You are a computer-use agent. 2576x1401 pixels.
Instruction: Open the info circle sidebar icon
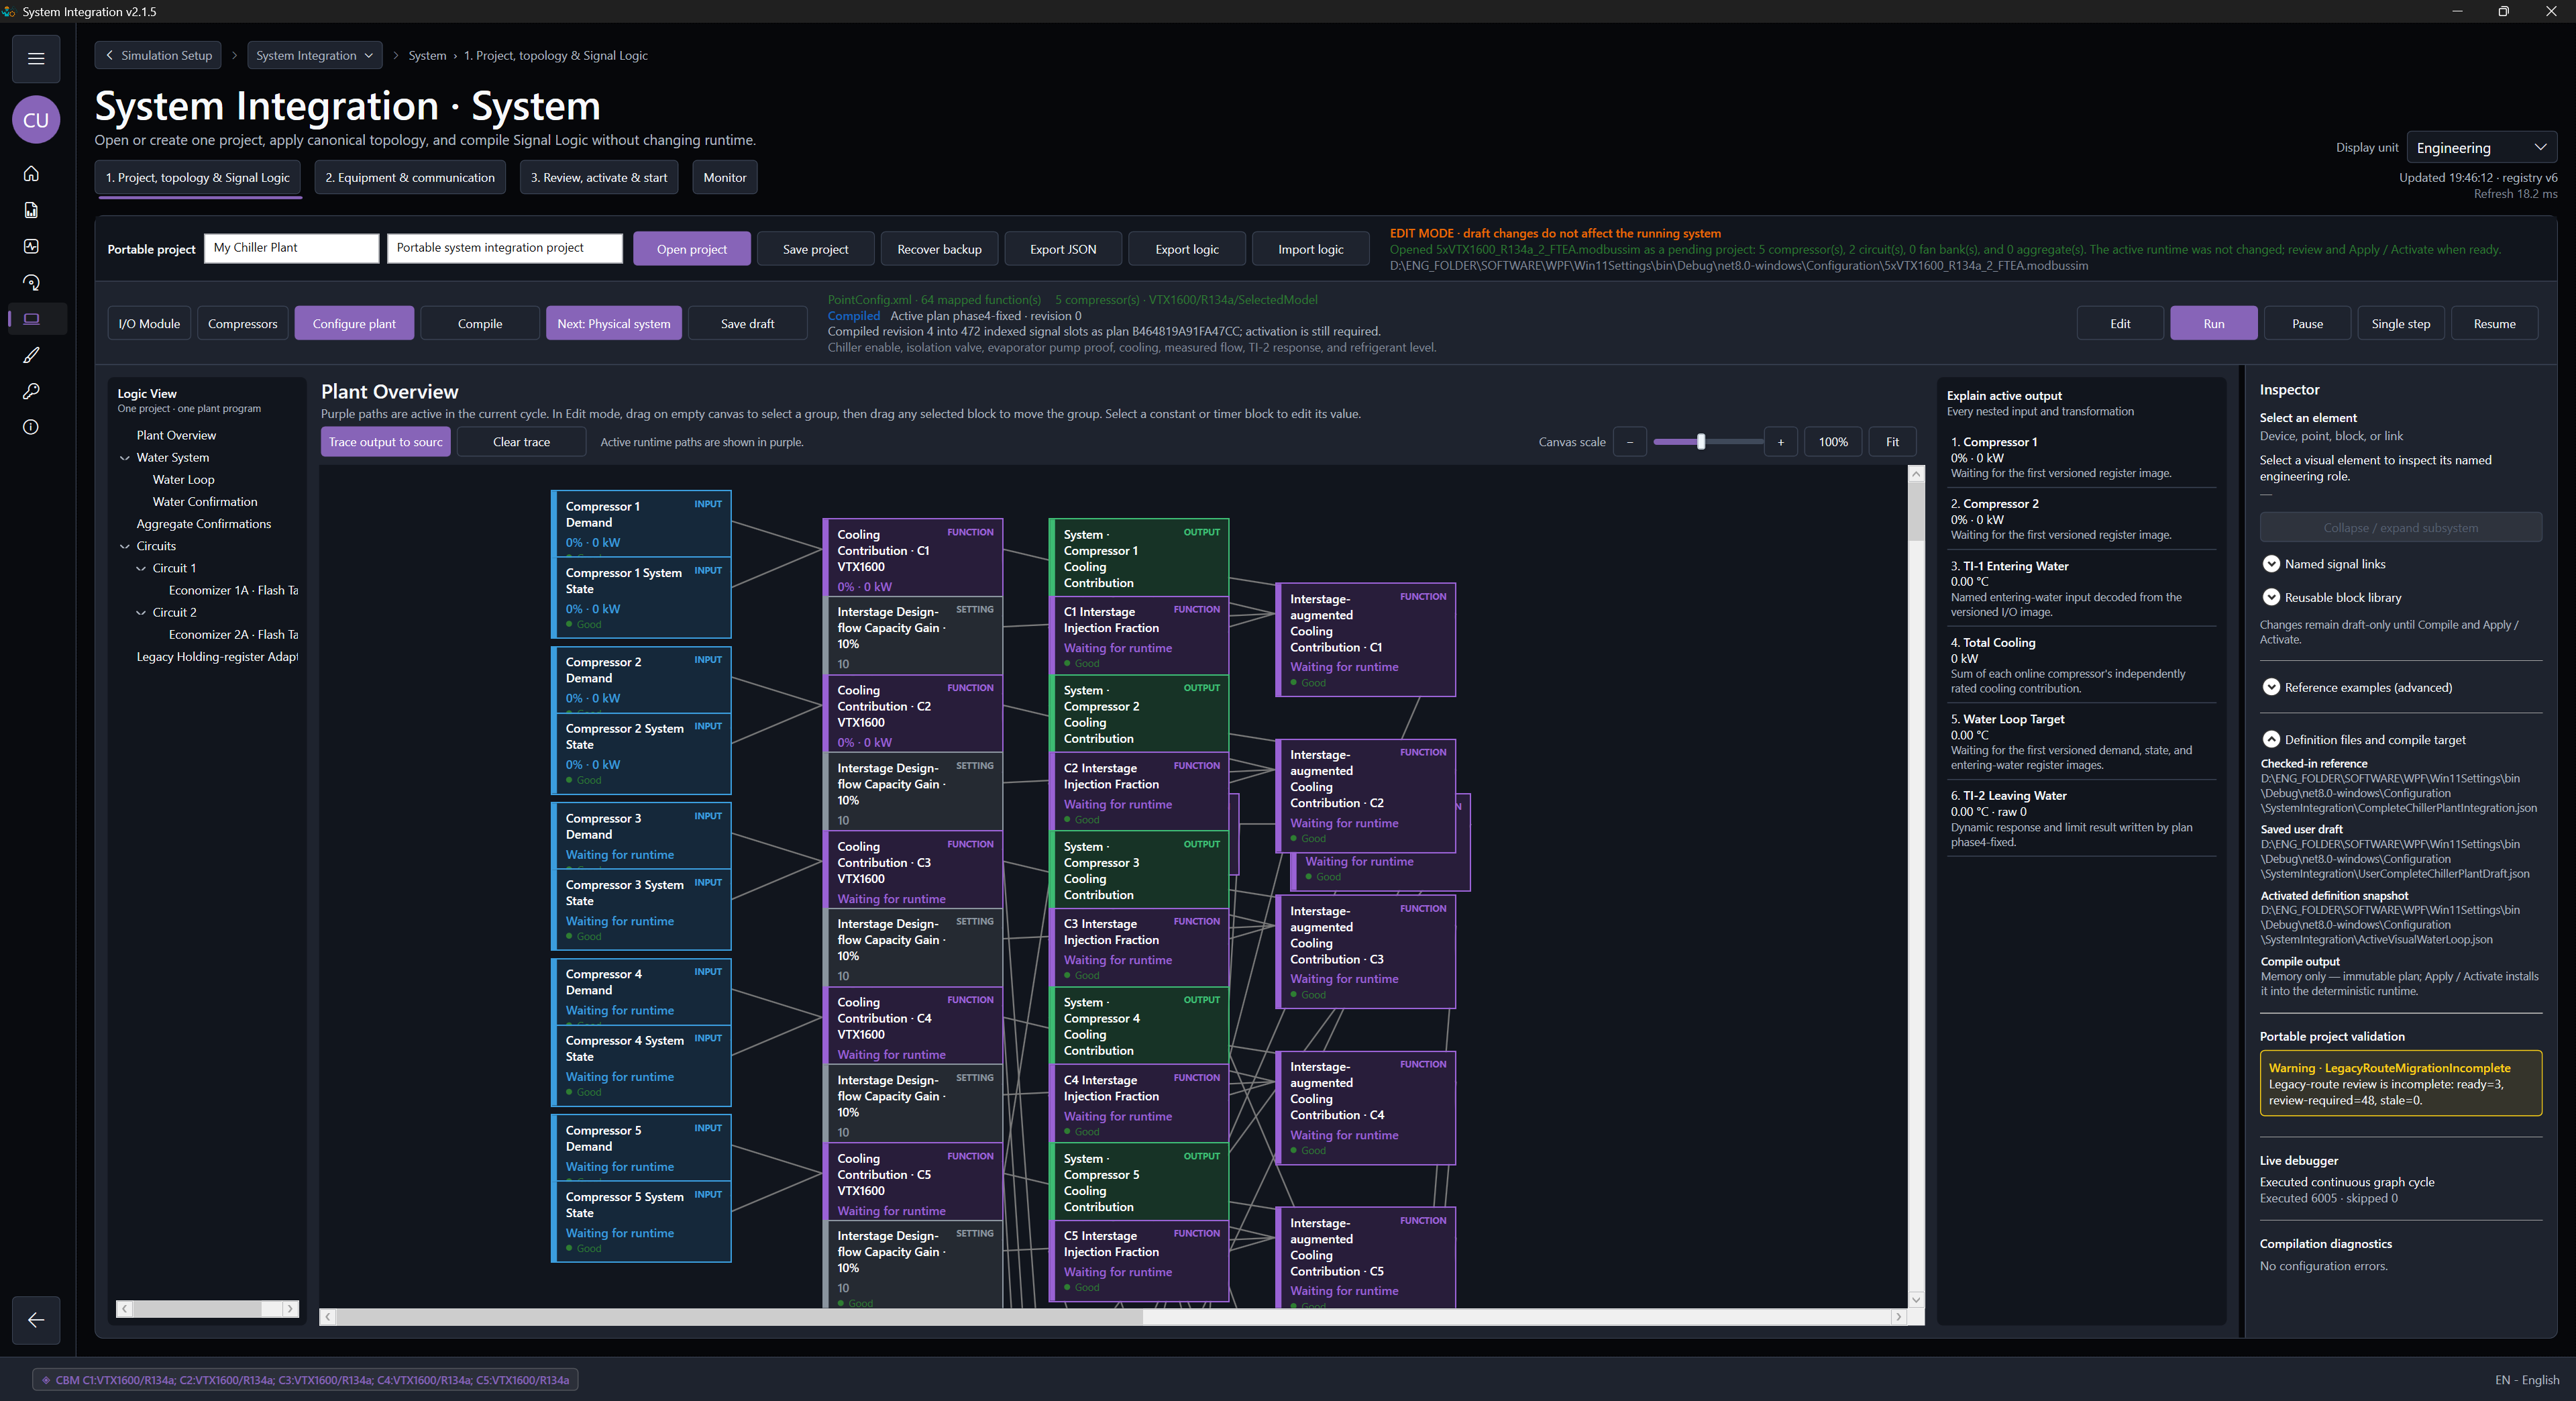coord(31,427)
